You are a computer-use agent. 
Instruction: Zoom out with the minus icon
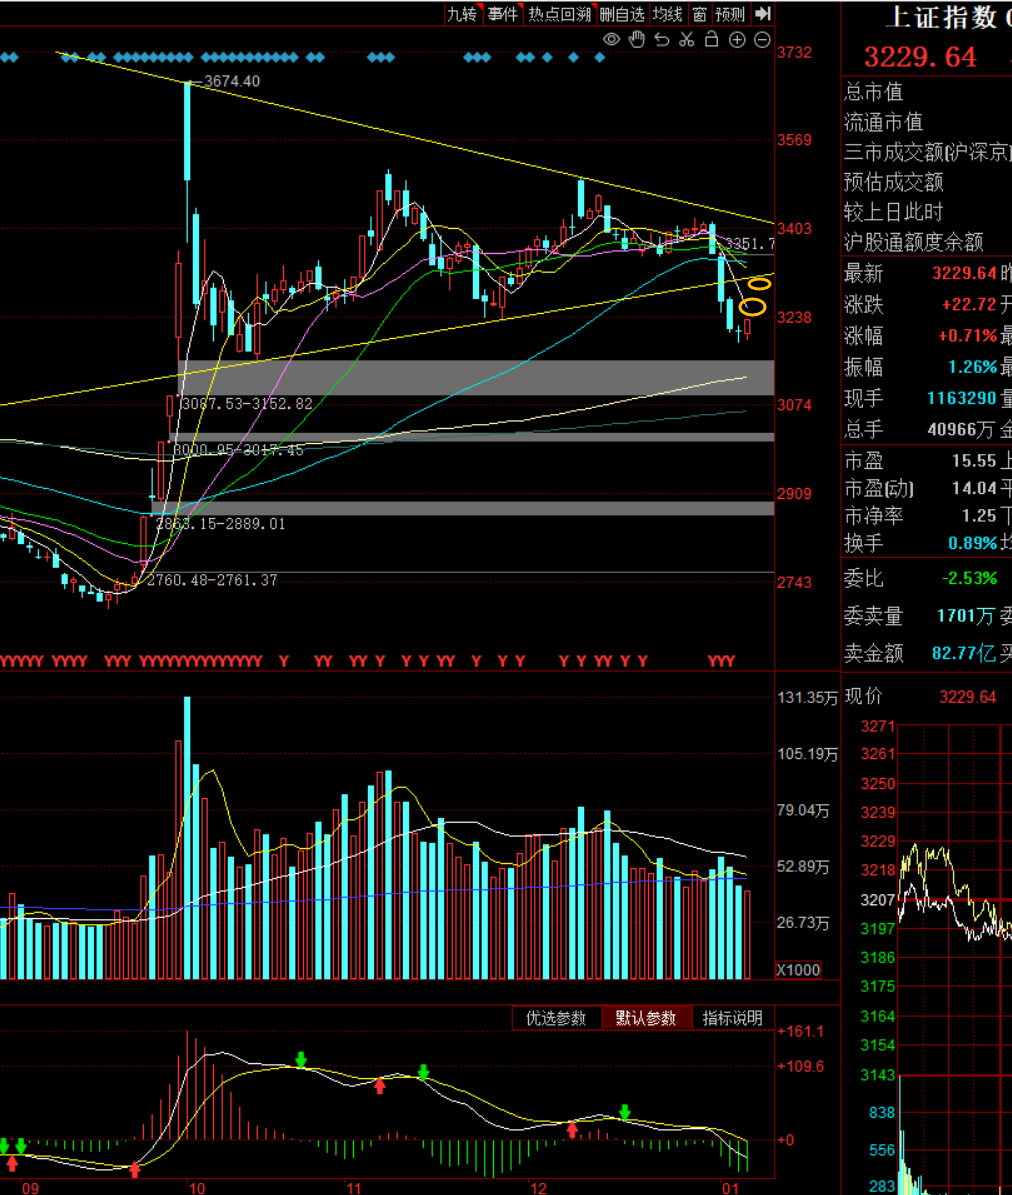pos(762,40)
